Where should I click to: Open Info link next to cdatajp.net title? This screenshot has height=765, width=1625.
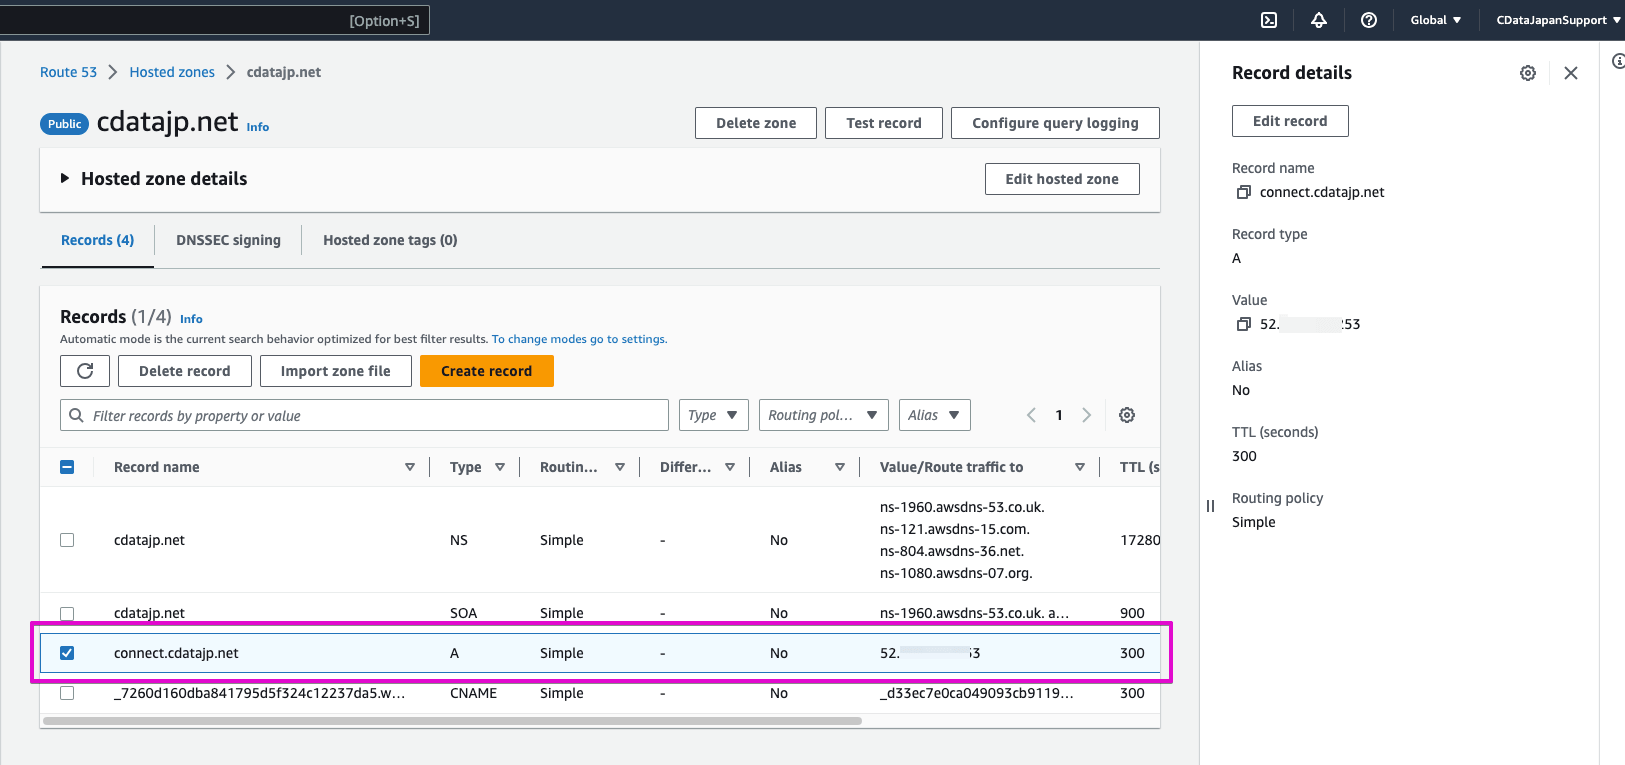(x=258, y=127)
